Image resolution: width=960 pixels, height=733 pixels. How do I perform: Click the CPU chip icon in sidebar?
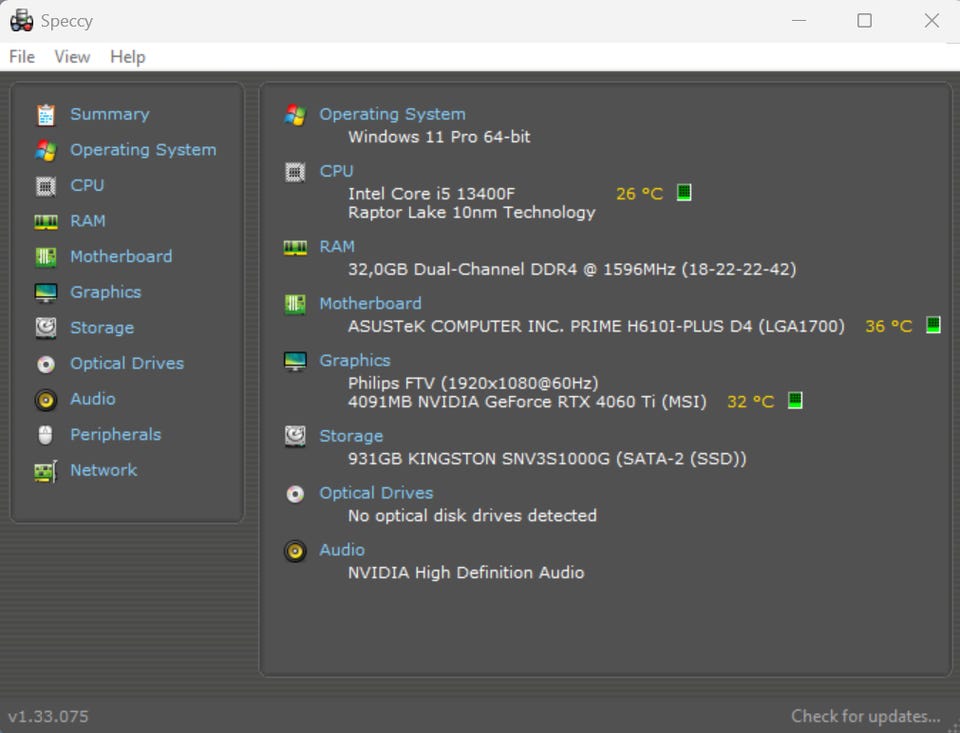point(46,186)
